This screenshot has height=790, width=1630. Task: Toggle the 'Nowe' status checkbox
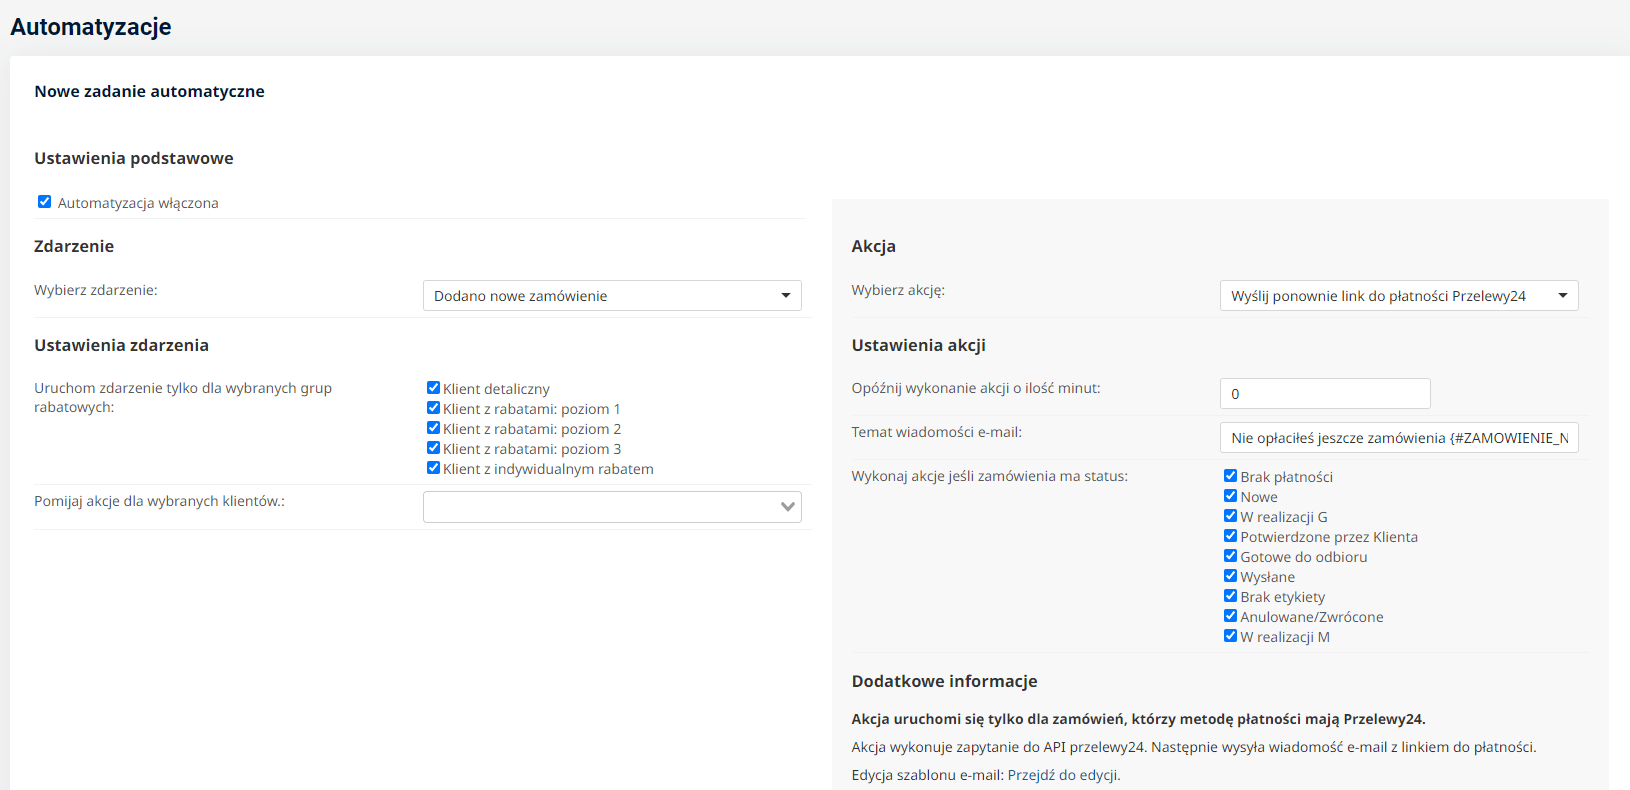(1230, 496)
